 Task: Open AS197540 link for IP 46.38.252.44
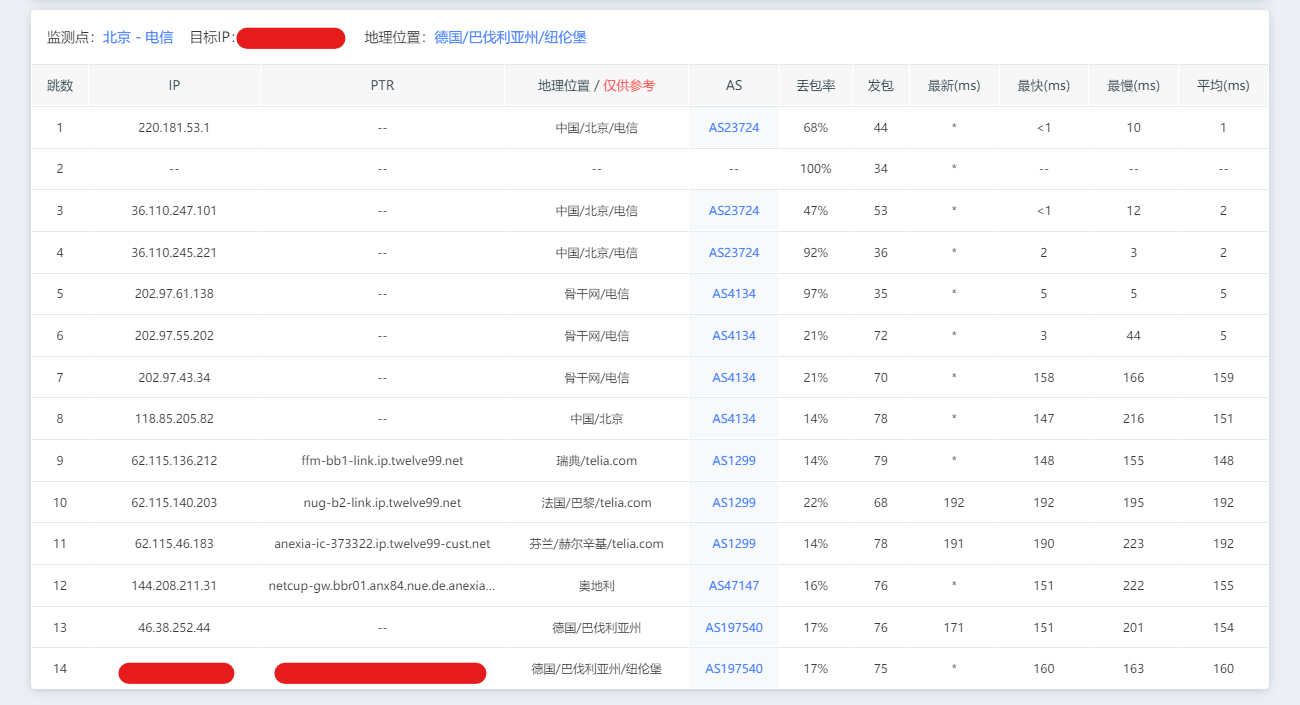click(x=734, y=628)
